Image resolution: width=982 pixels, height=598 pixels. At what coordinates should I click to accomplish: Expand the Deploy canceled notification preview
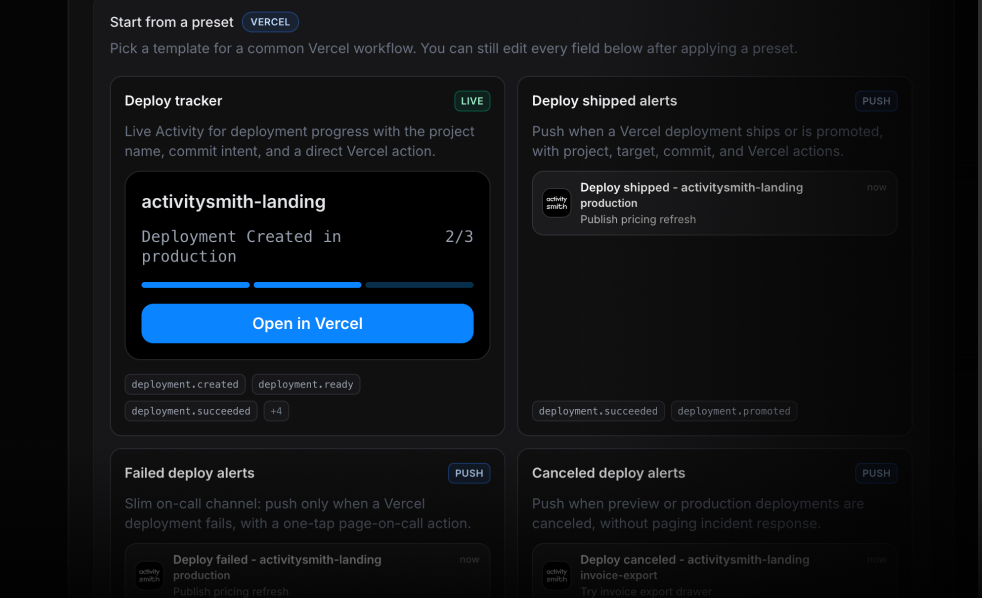[x=714, y=572]
